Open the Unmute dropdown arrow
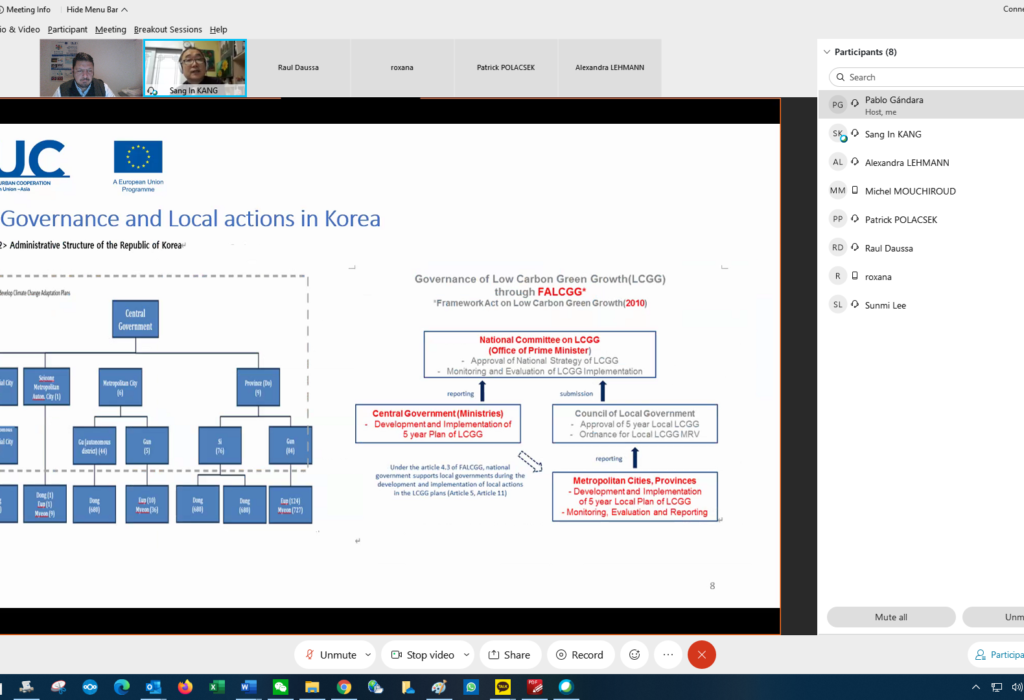This screenshot has width=1024, height=700. [367, 654]
